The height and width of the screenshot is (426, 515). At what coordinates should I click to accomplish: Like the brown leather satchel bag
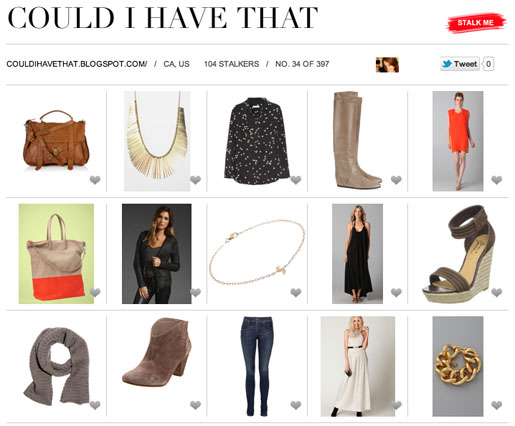[95, 180]
